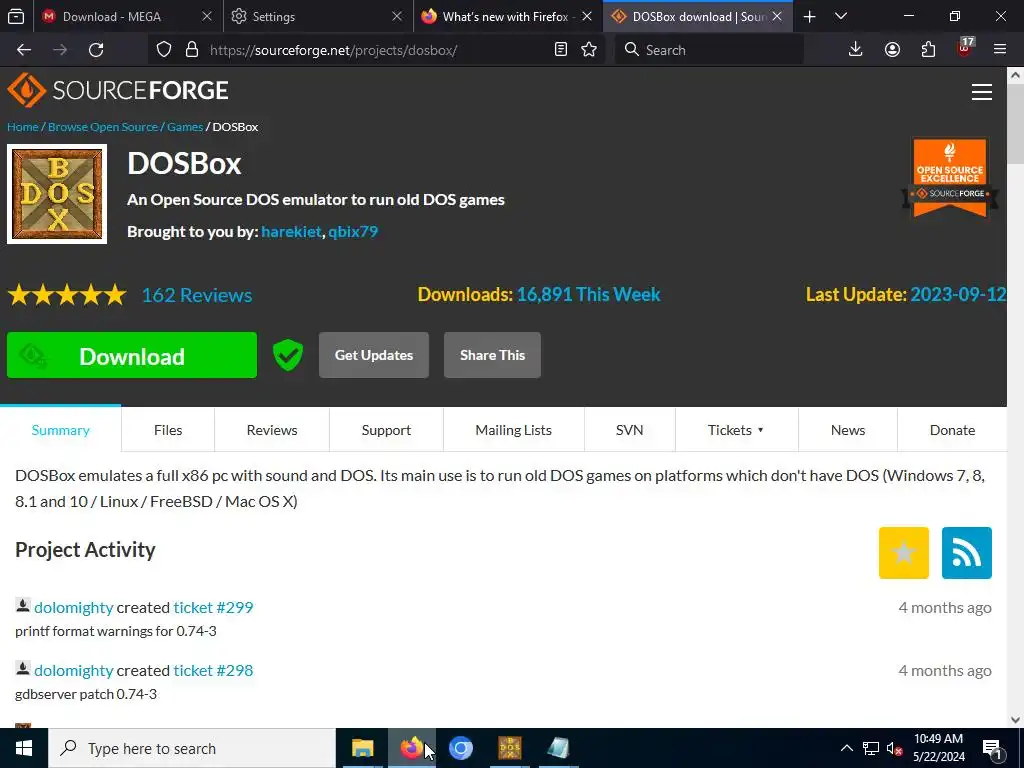This screenshot has height=768, width=1024.
Task: Click the green Download button
Action: (x=132, y=355)
